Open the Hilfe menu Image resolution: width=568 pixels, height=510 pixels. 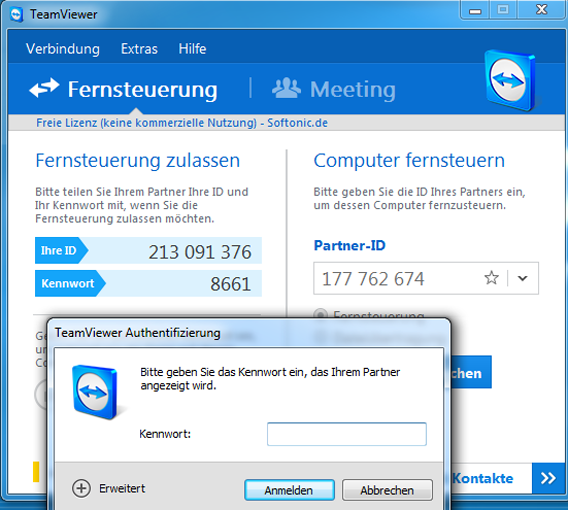coord(192,49)
